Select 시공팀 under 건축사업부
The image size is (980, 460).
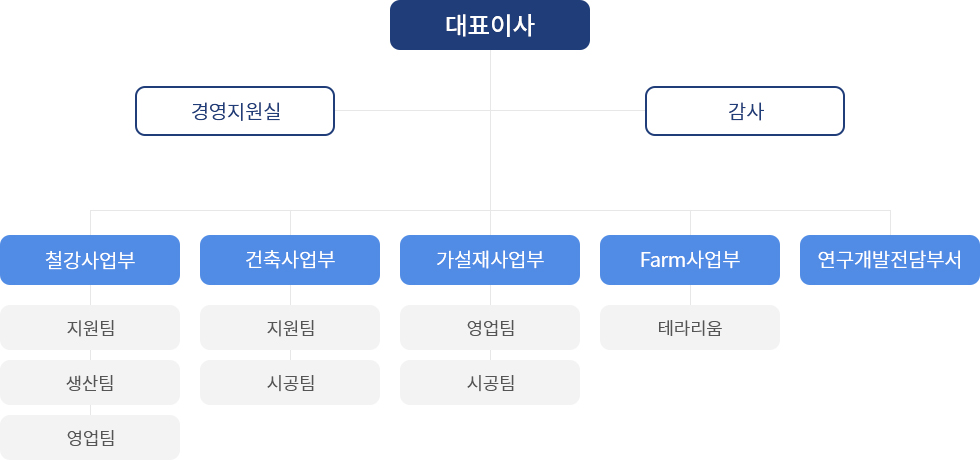pos(290,382)
